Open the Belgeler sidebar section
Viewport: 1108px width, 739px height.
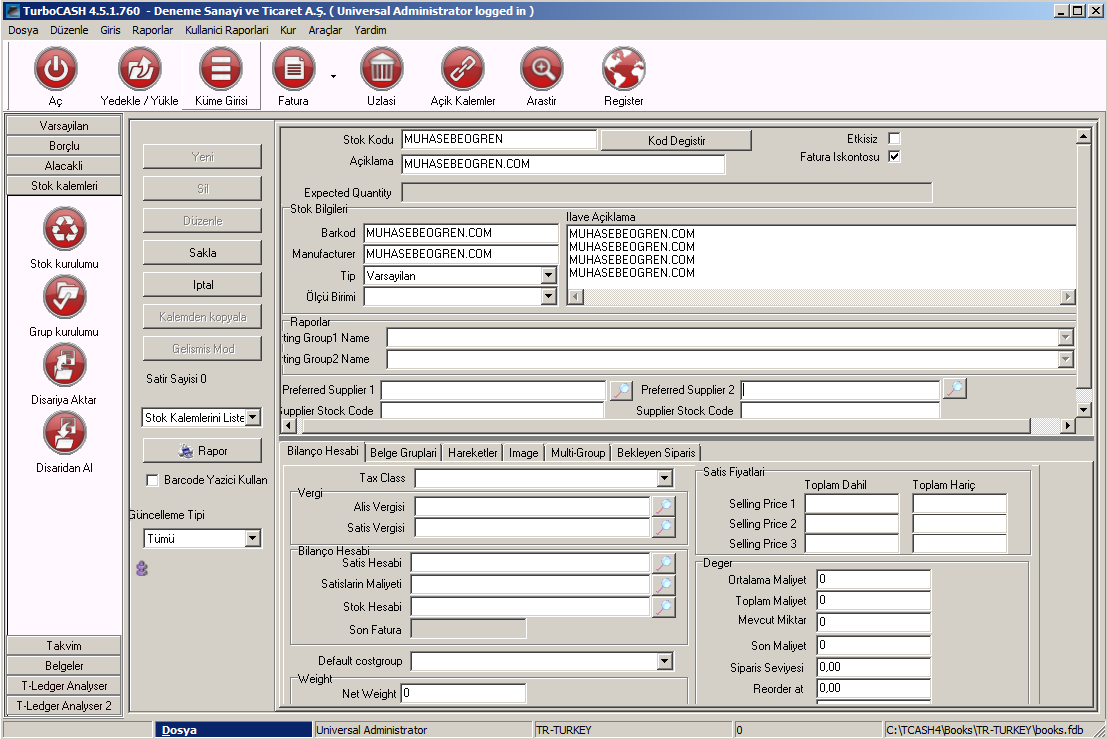(x=64, y=666)
